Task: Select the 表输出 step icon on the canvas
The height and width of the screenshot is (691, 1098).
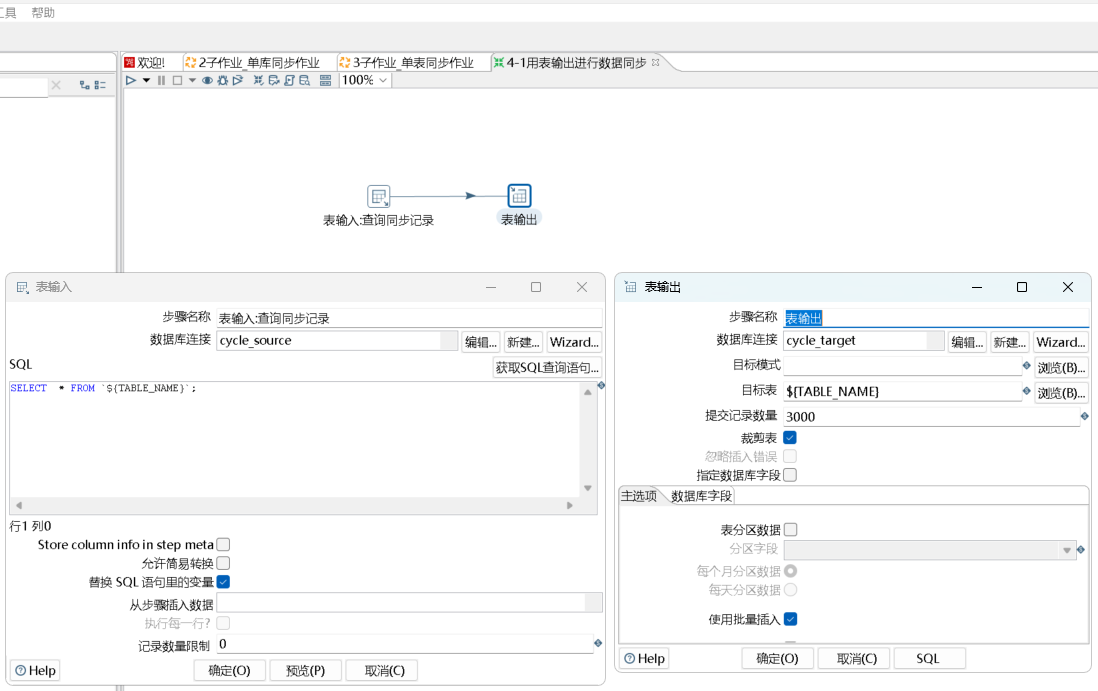Action: tap(519, 196)
